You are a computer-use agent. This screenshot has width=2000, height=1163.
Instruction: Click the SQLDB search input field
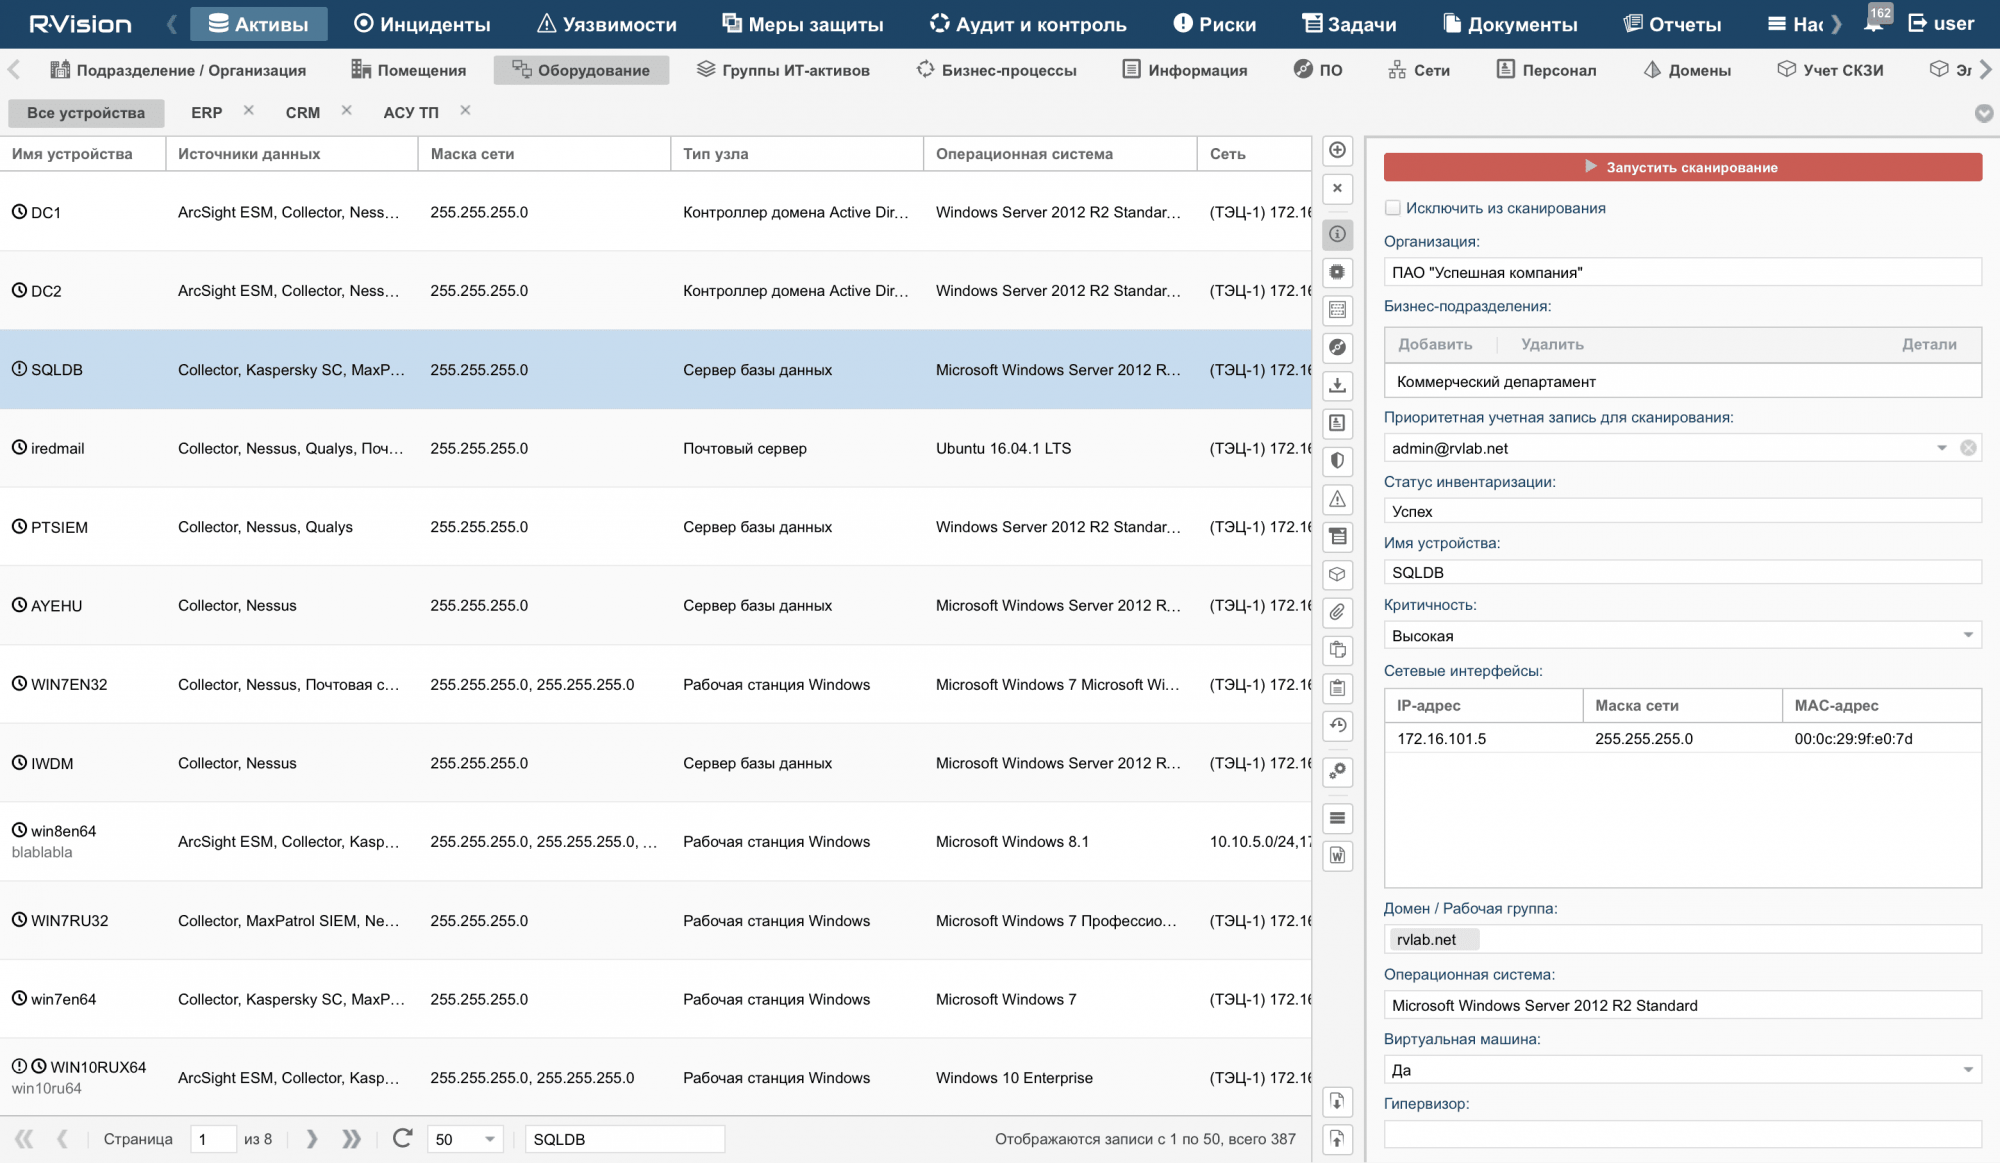click(x=624, y=1139)
